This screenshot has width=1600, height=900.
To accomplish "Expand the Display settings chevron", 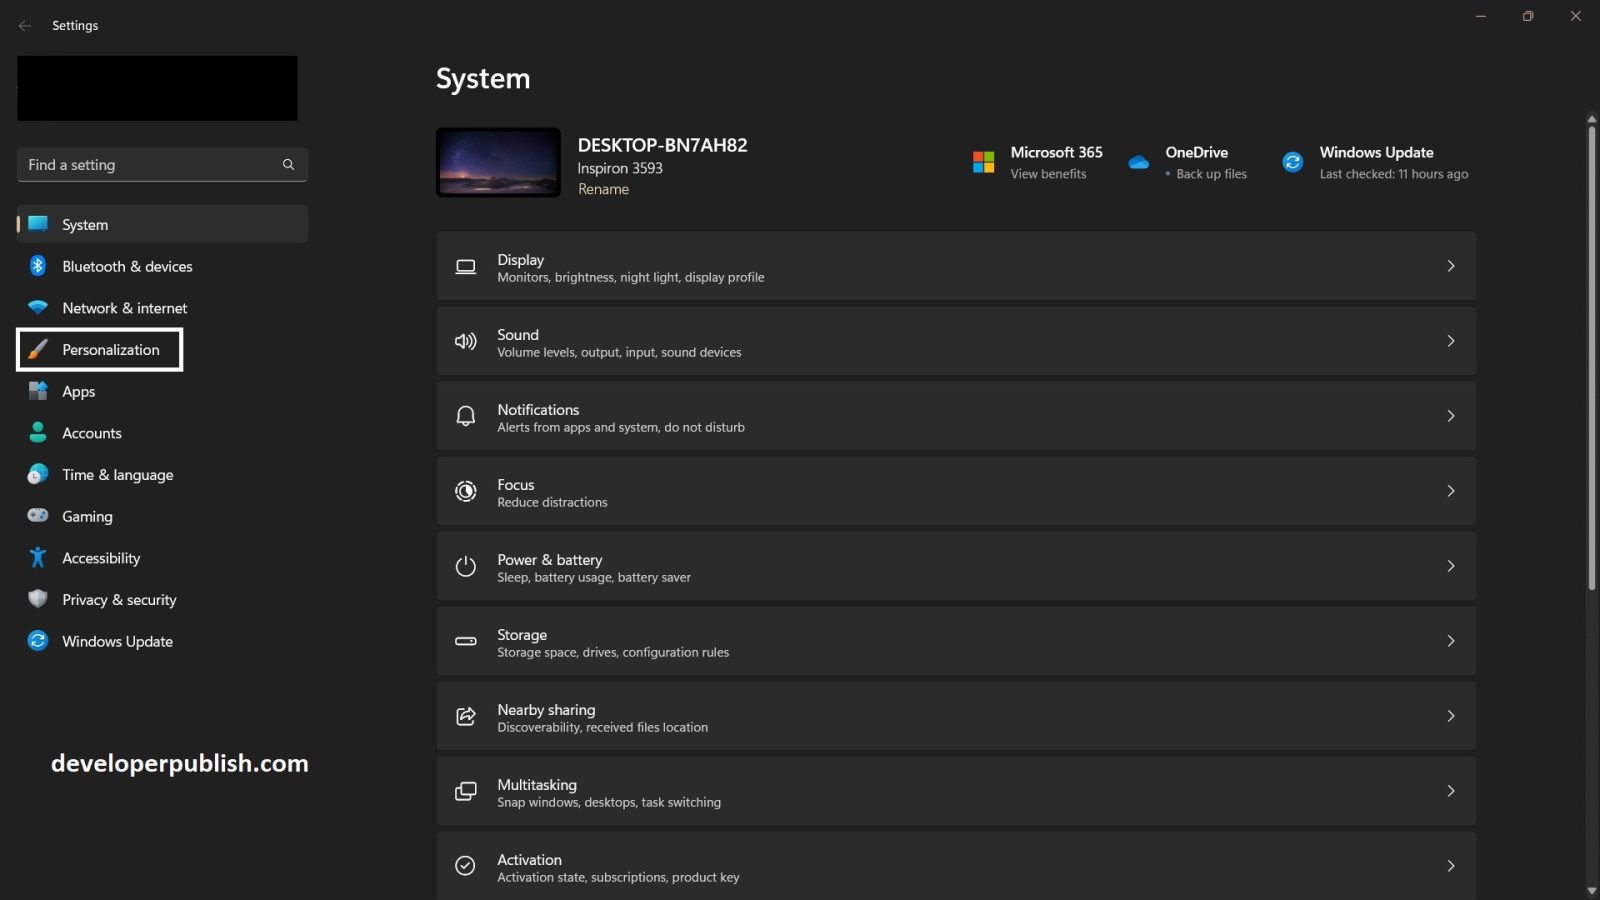I will click(x=1451, y=266).
